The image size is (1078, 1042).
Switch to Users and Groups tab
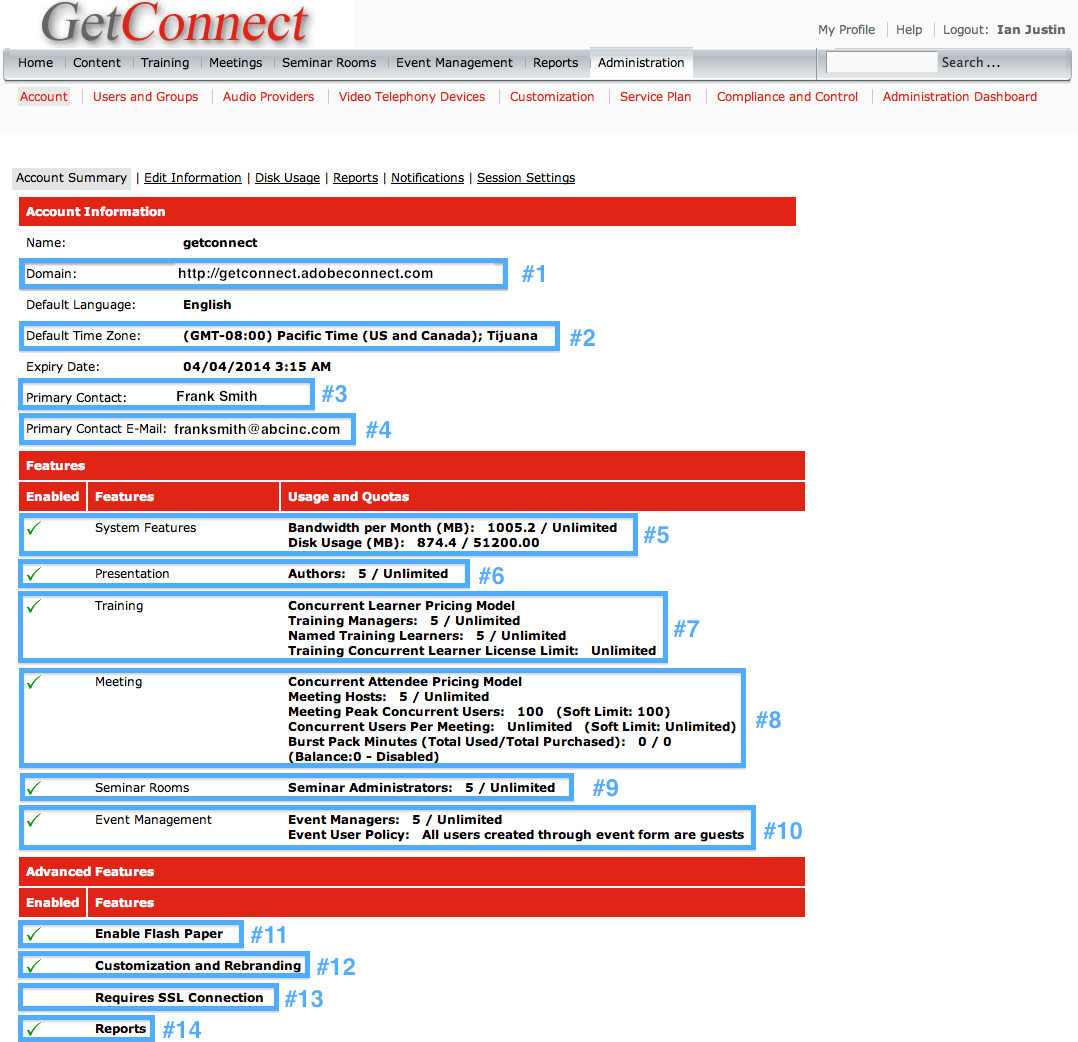(145, 97)
